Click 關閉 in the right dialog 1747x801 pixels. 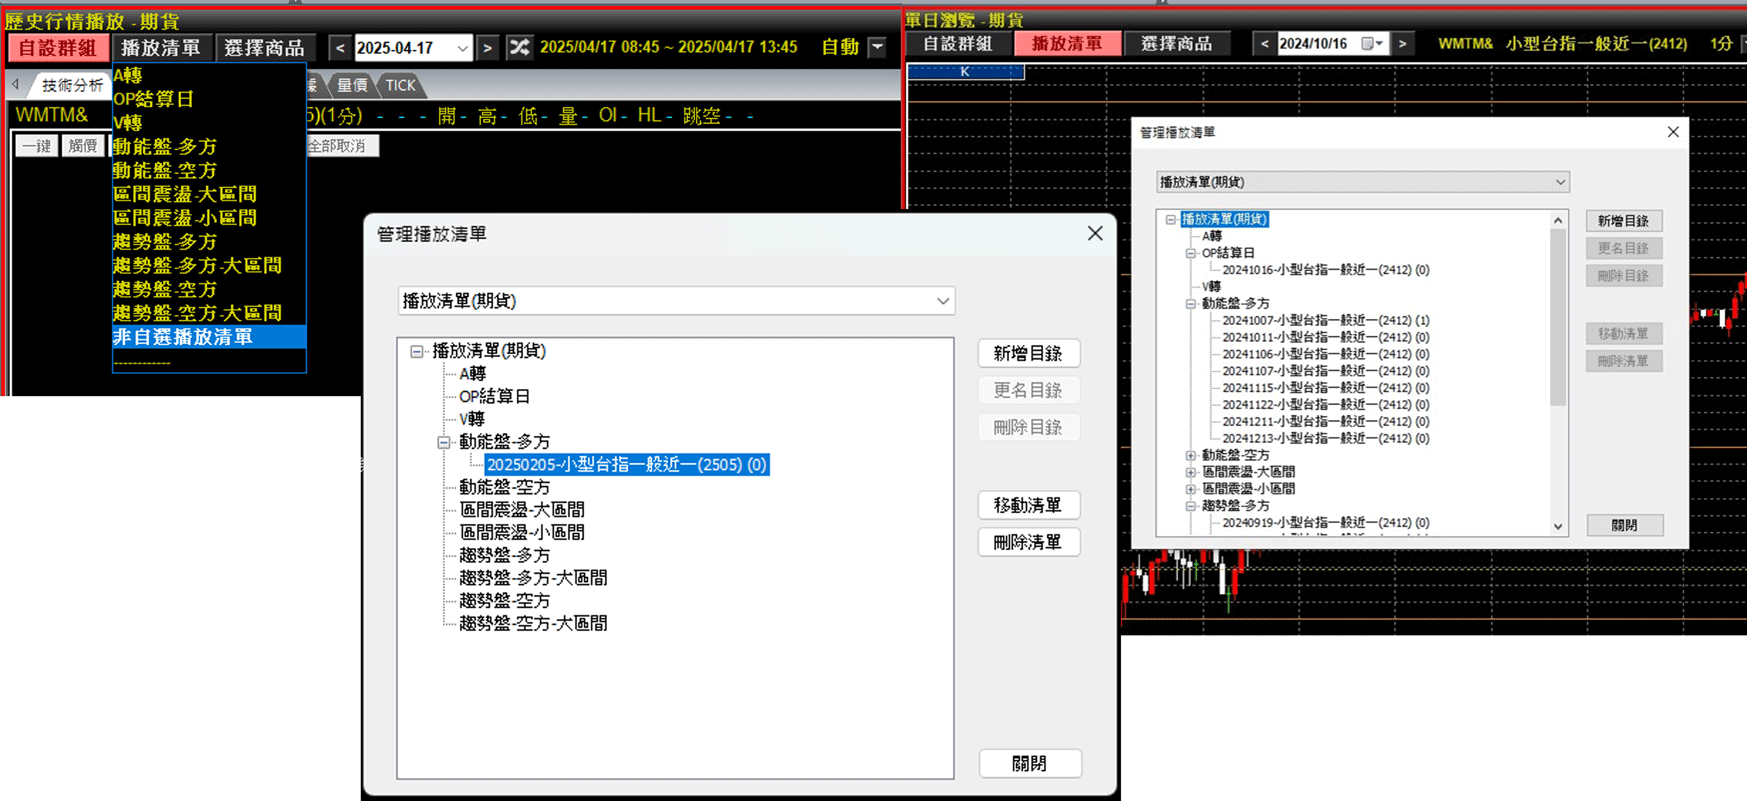tap(1624, 525)
